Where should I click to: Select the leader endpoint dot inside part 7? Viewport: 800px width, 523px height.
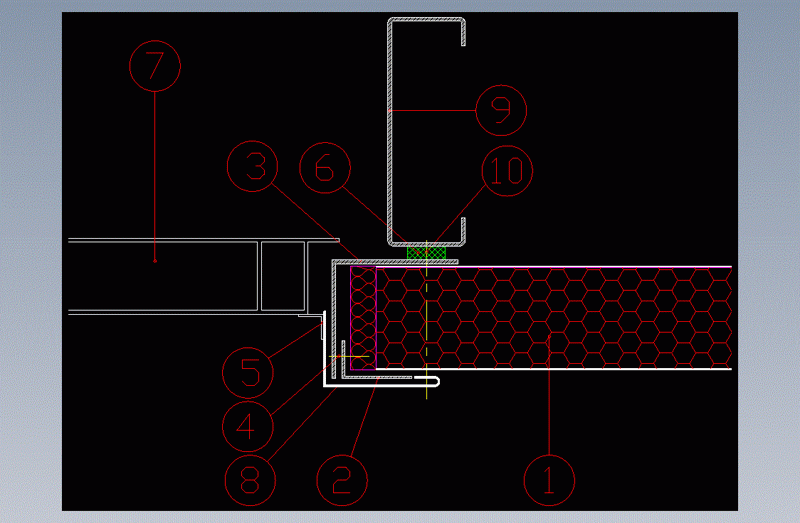coord(155,260)
